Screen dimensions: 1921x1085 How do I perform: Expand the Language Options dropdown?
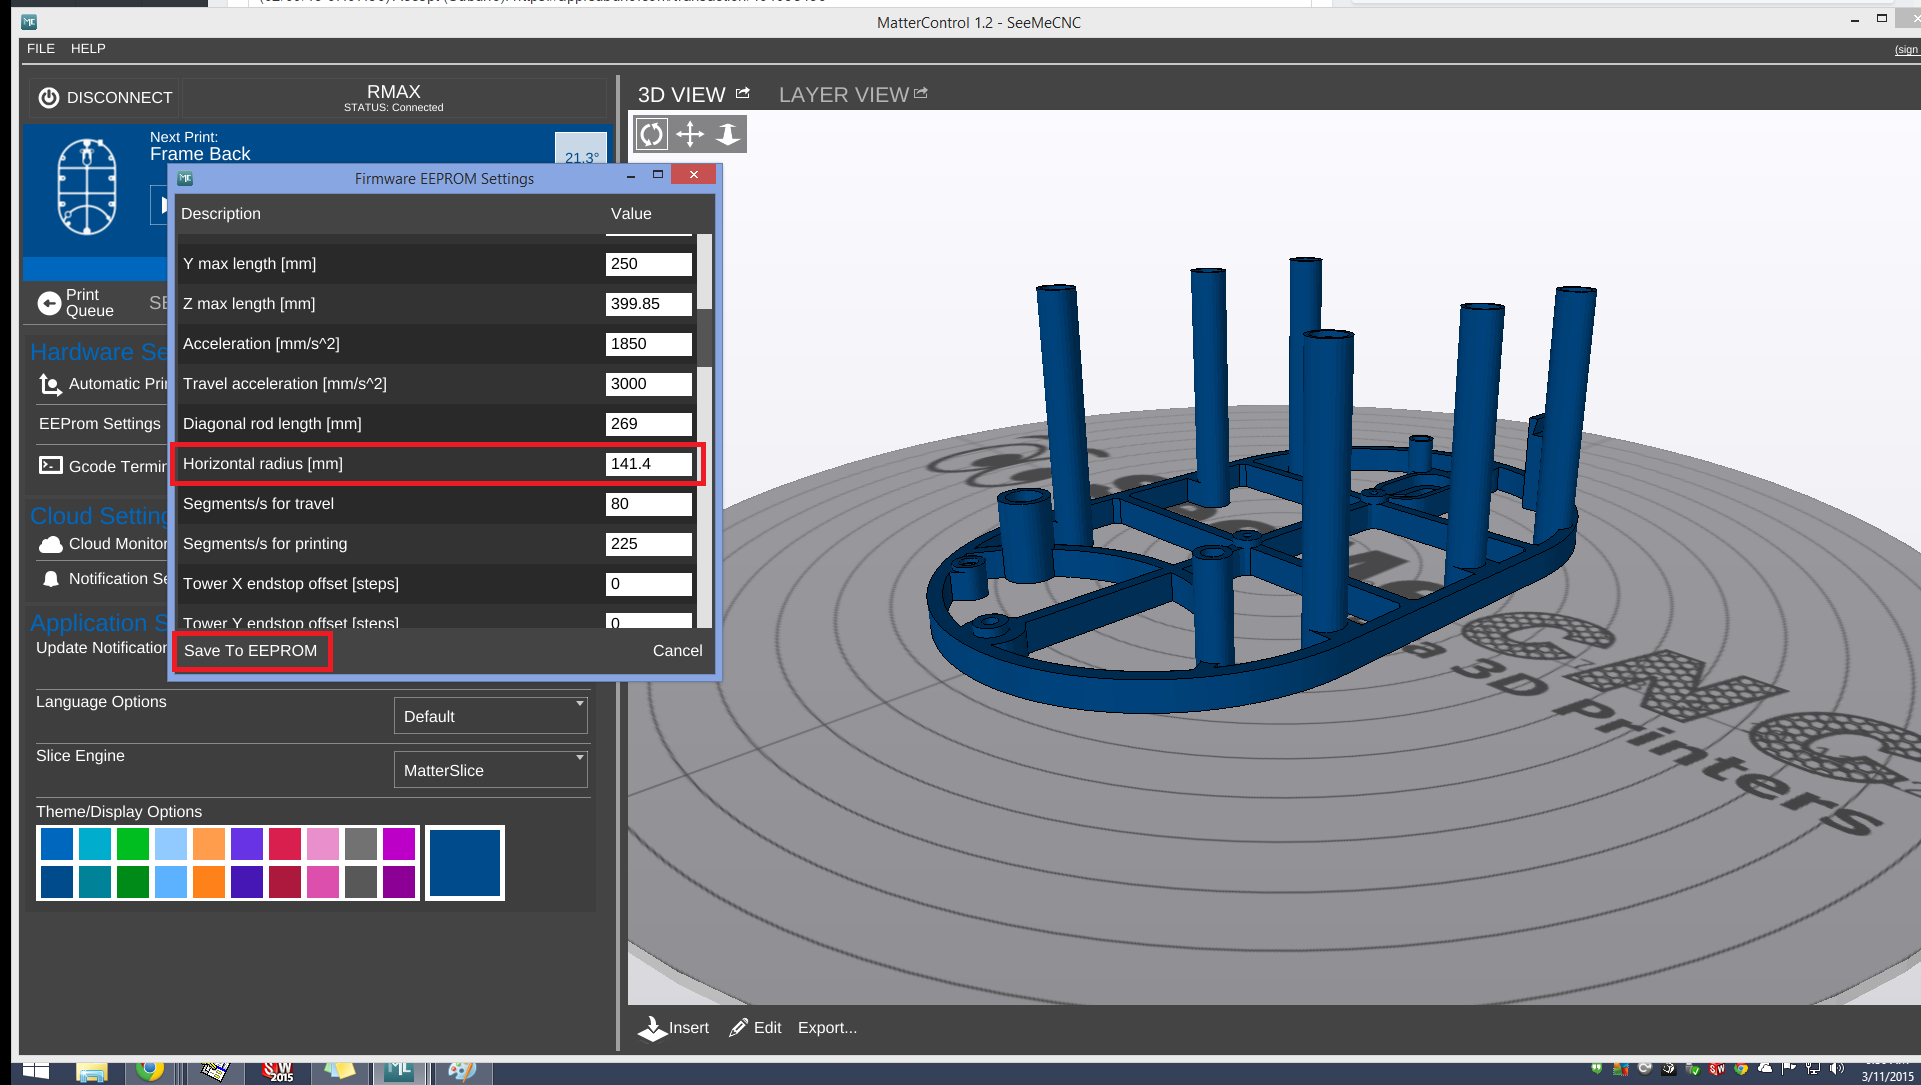click(490, 716)
